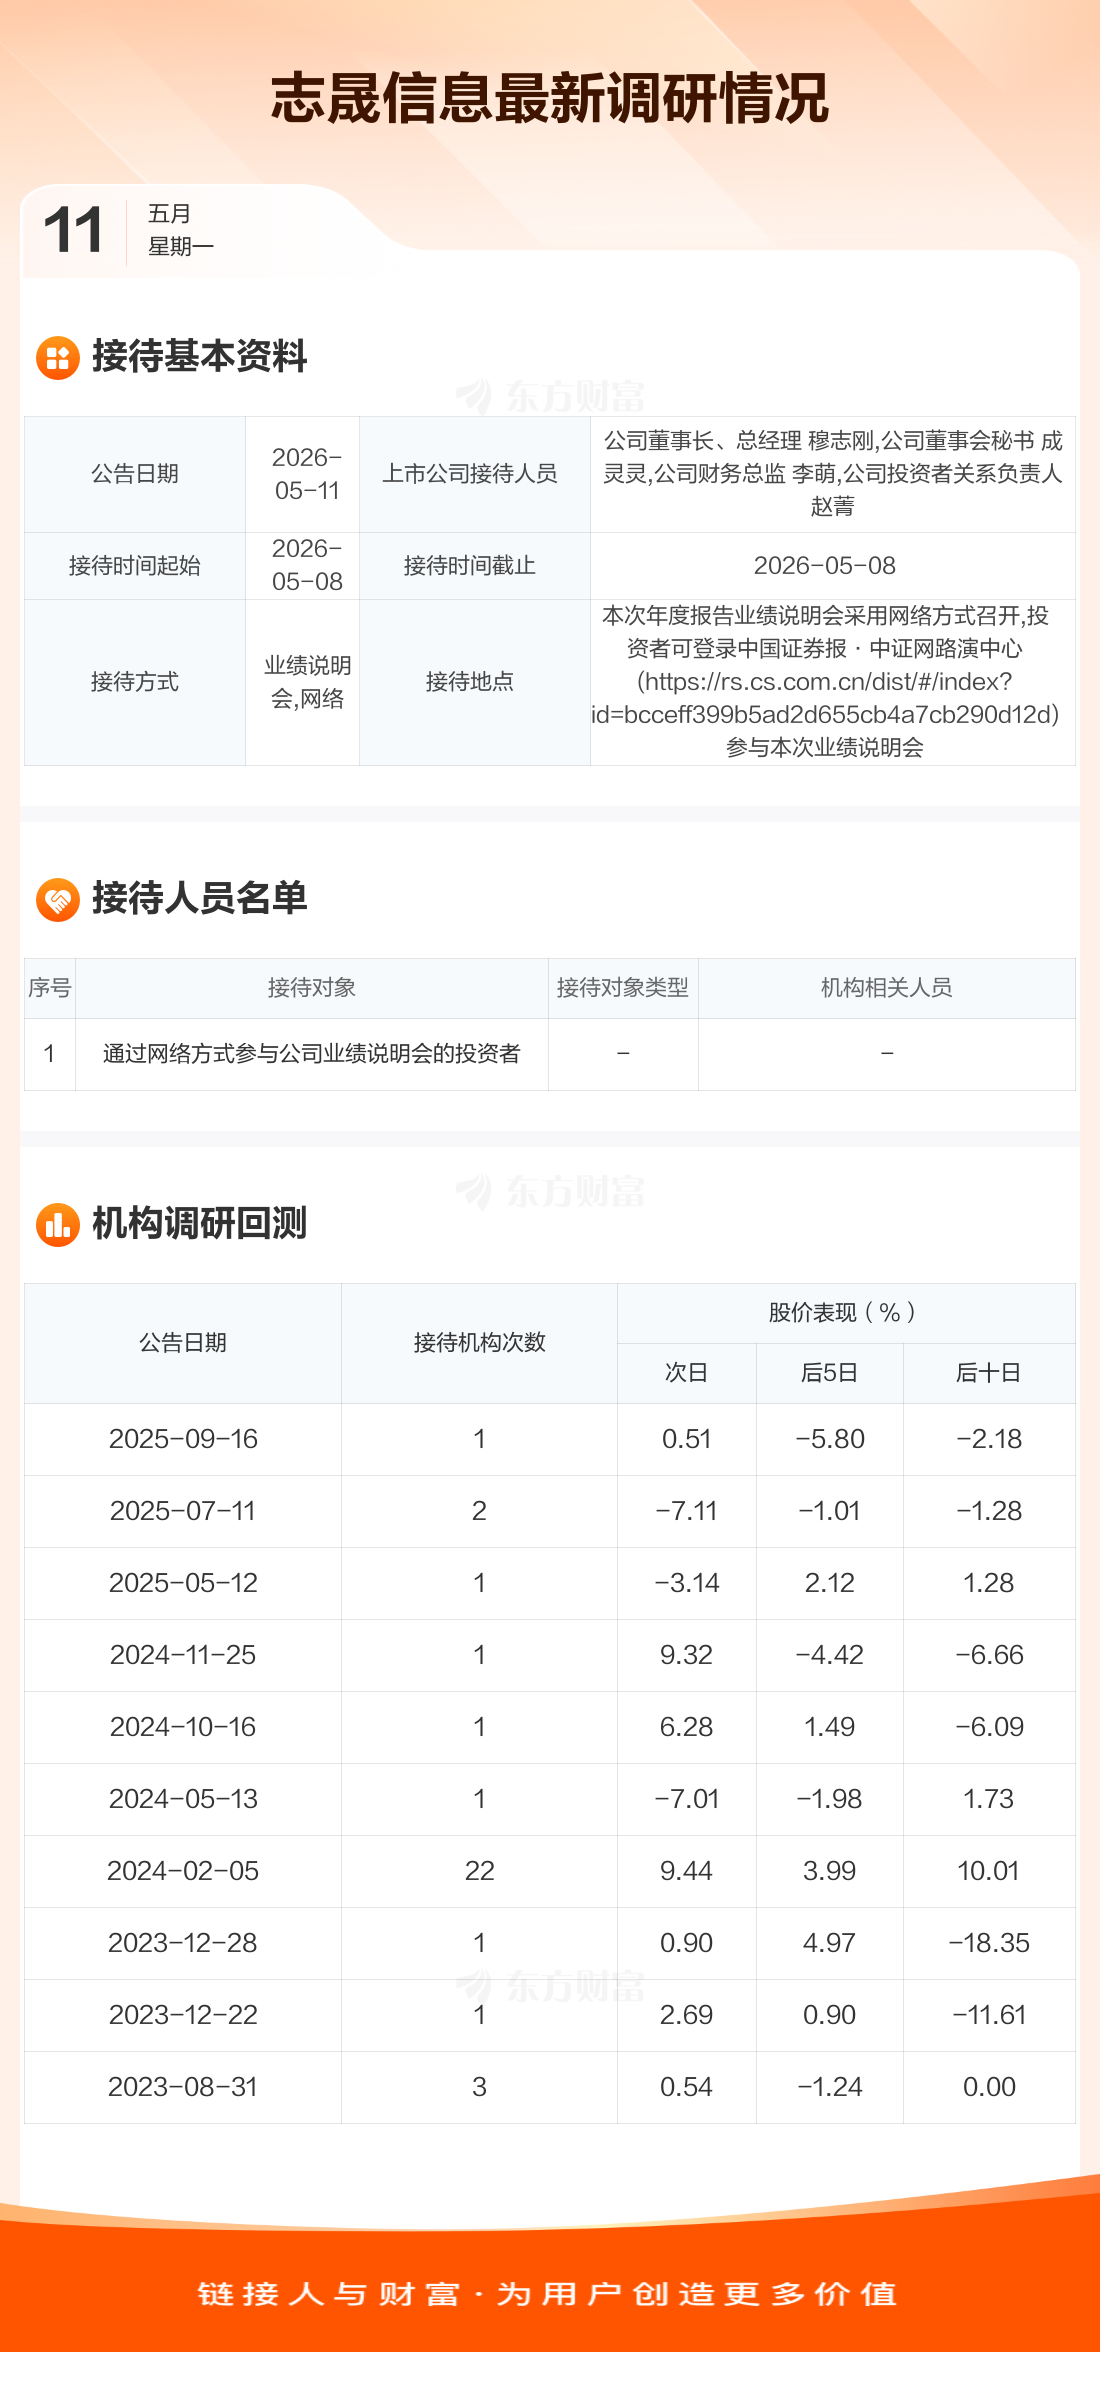
Task: Select the 2025-09-16 row date cell
Action: [183, 1439]
